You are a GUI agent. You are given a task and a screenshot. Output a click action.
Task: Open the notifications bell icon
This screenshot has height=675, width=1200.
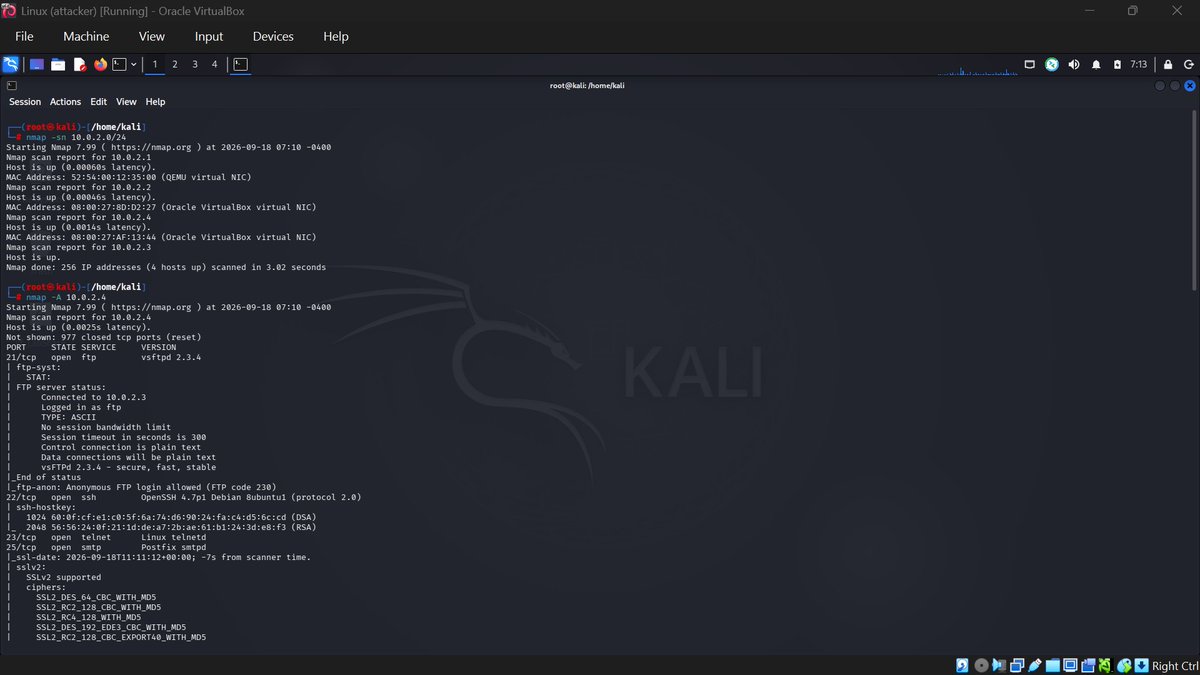[x=1096, y=65]
